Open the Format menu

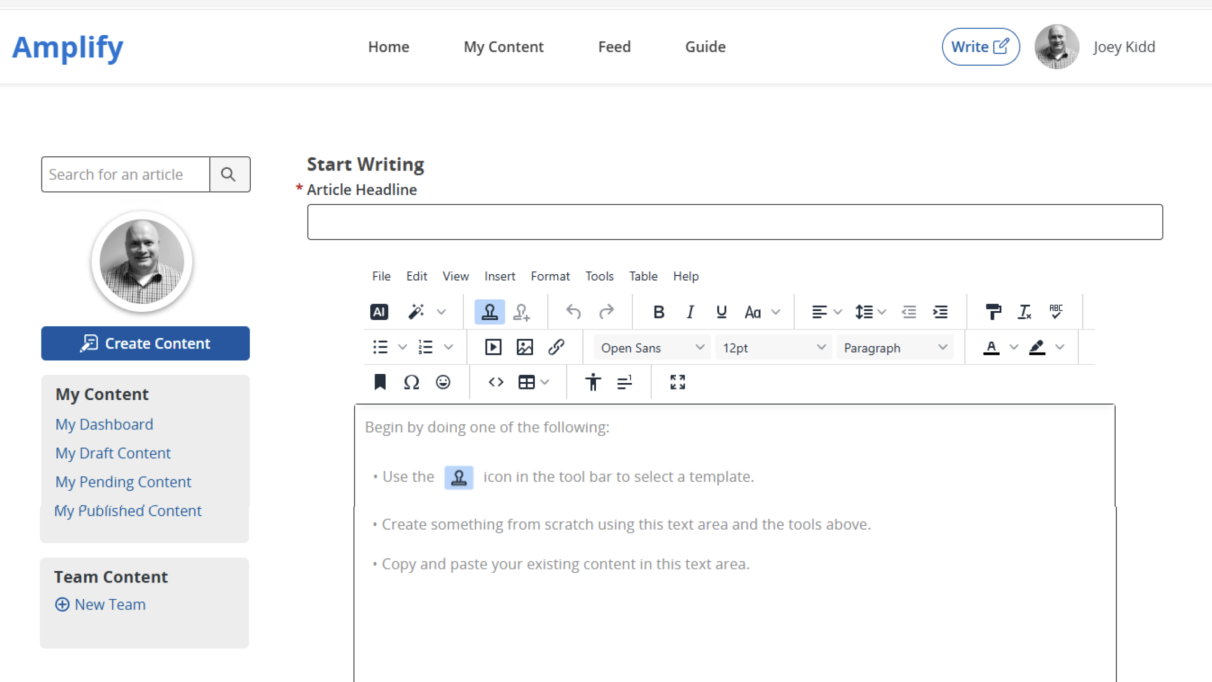pyautogui.click(x=550, y=276)
